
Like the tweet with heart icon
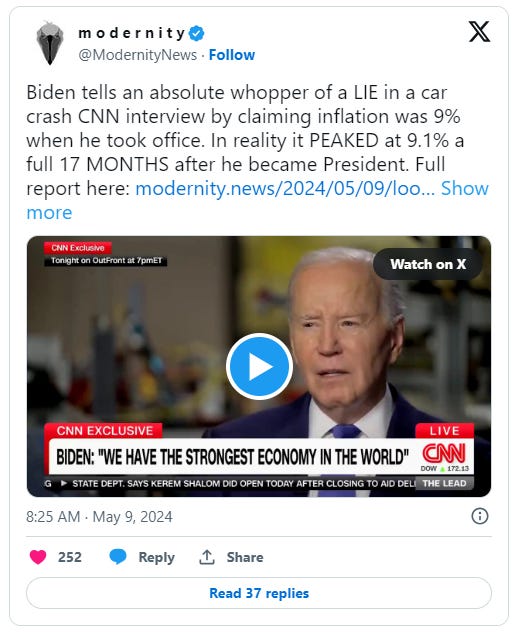(38, 557)
